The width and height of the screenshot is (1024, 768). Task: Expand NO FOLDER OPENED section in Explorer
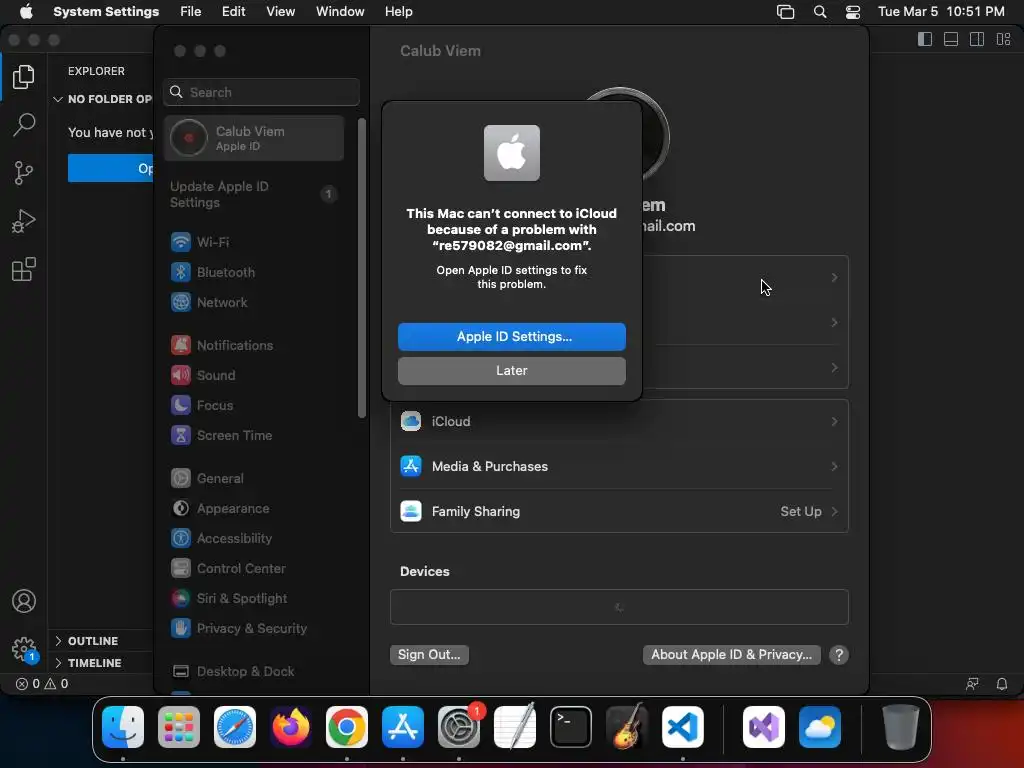[x=103, y=99]
